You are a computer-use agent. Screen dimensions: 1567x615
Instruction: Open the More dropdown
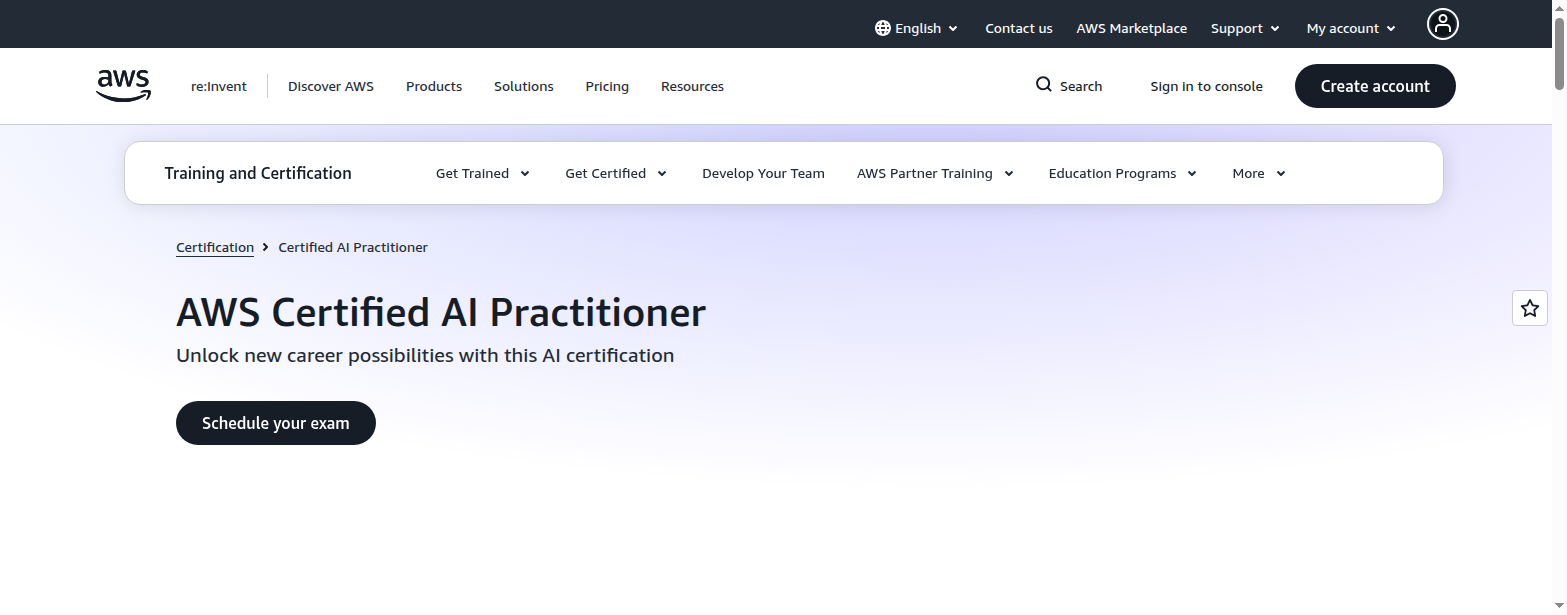(x=1259, y=173)
